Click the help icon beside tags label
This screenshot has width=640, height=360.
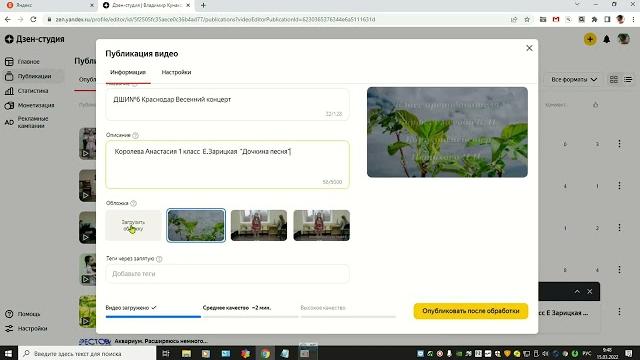pyautogui.click(x=159, y=259)
